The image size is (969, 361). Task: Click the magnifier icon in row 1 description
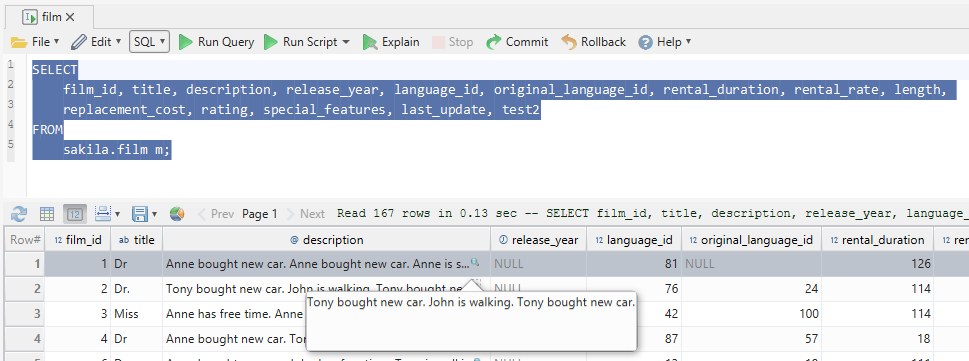click(x=475, y=263)
